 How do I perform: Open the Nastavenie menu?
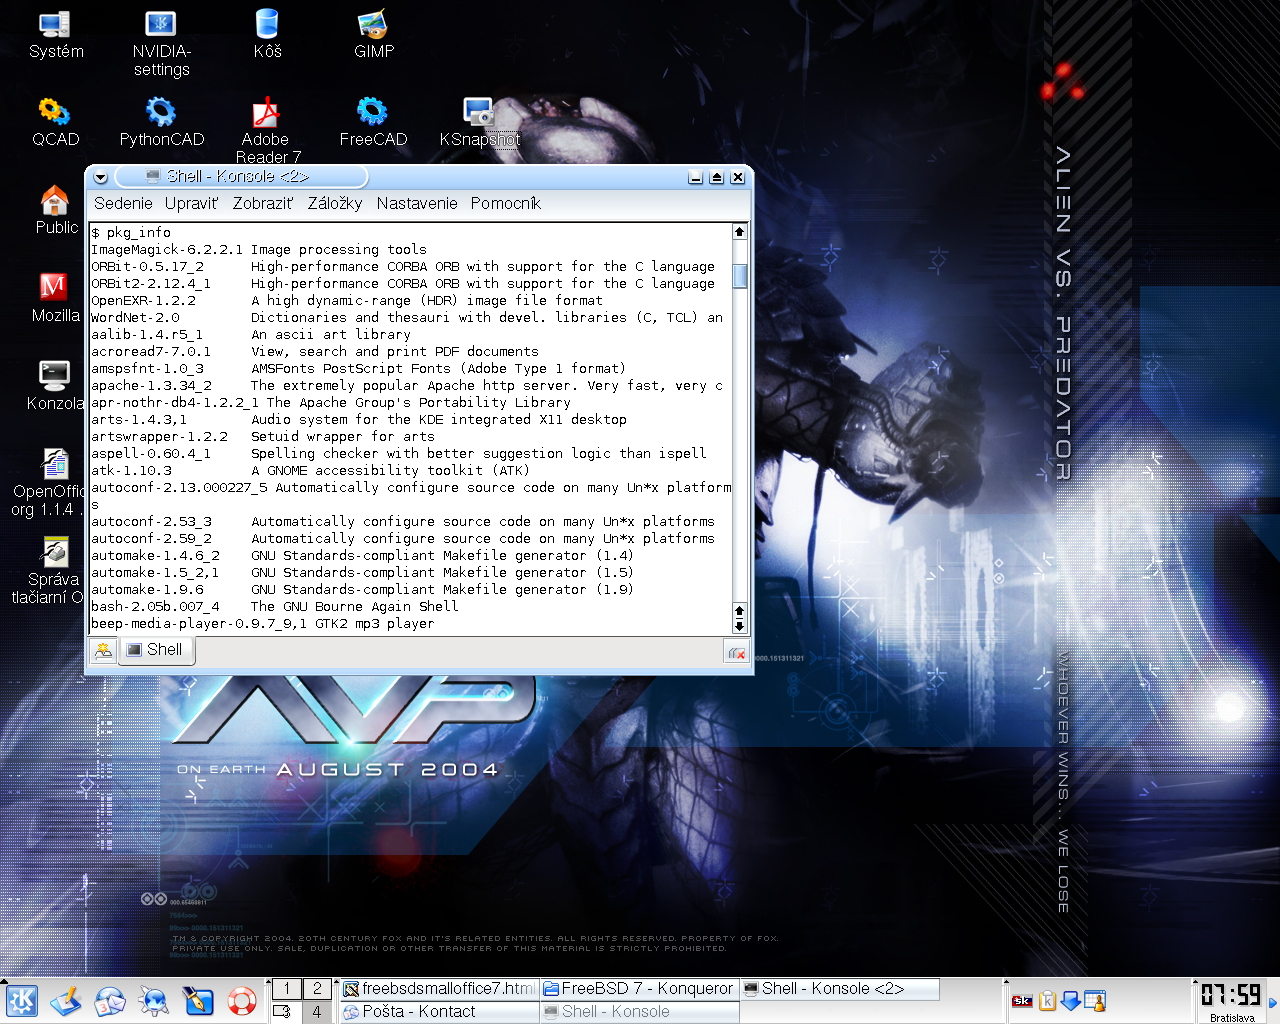(417, 203)
